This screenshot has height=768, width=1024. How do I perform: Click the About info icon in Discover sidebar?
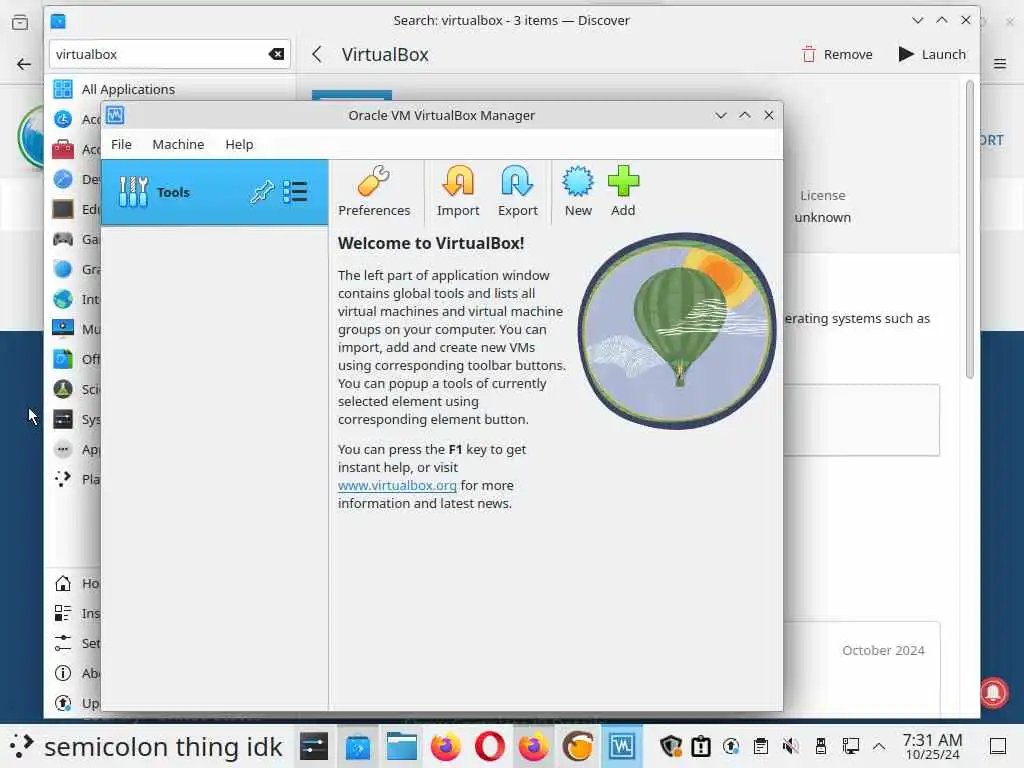click(x=63, y=673)
